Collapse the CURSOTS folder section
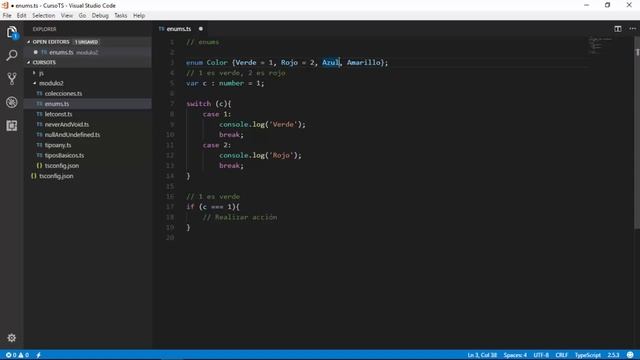Viewport: 640px width, 360px height. pyautogui.click(x=44, y=62)
